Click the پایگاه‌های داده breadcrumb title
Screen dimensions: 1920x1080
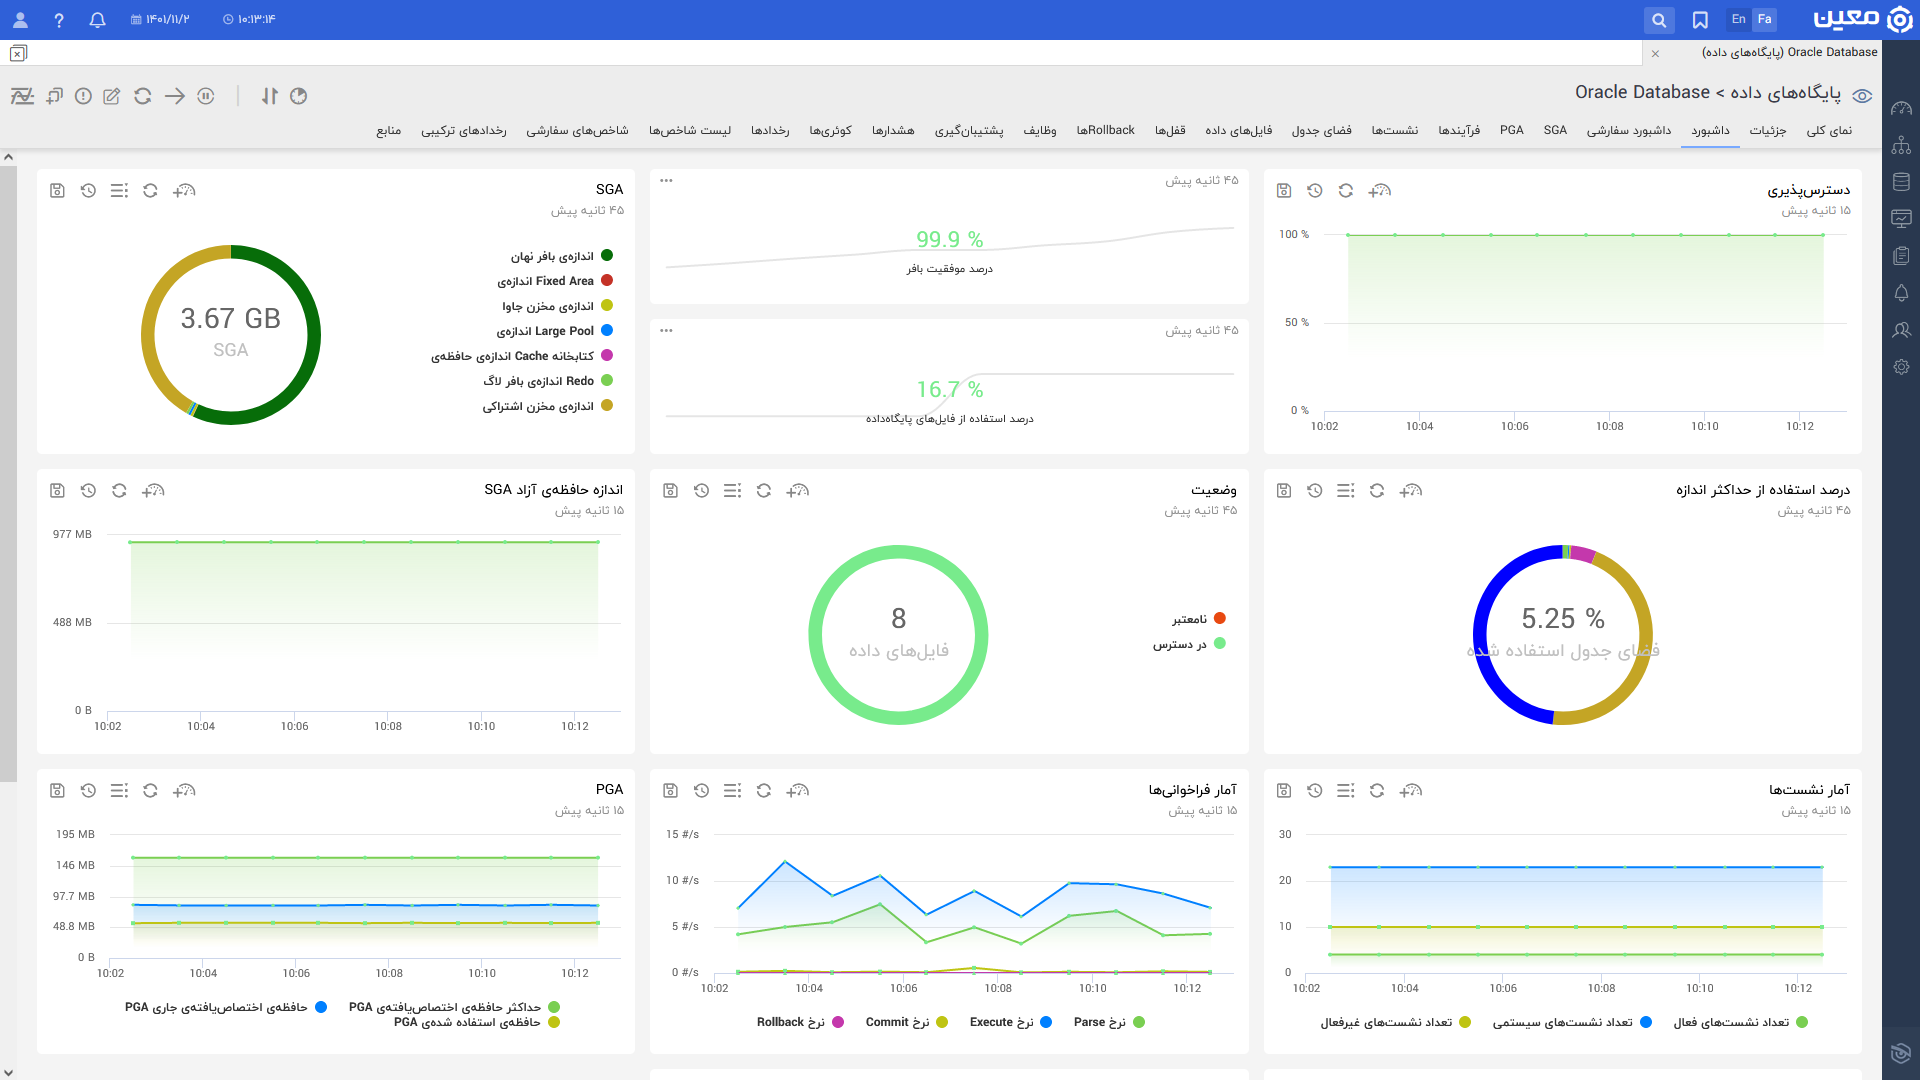pyautogui.click(x=1785, y=92)
